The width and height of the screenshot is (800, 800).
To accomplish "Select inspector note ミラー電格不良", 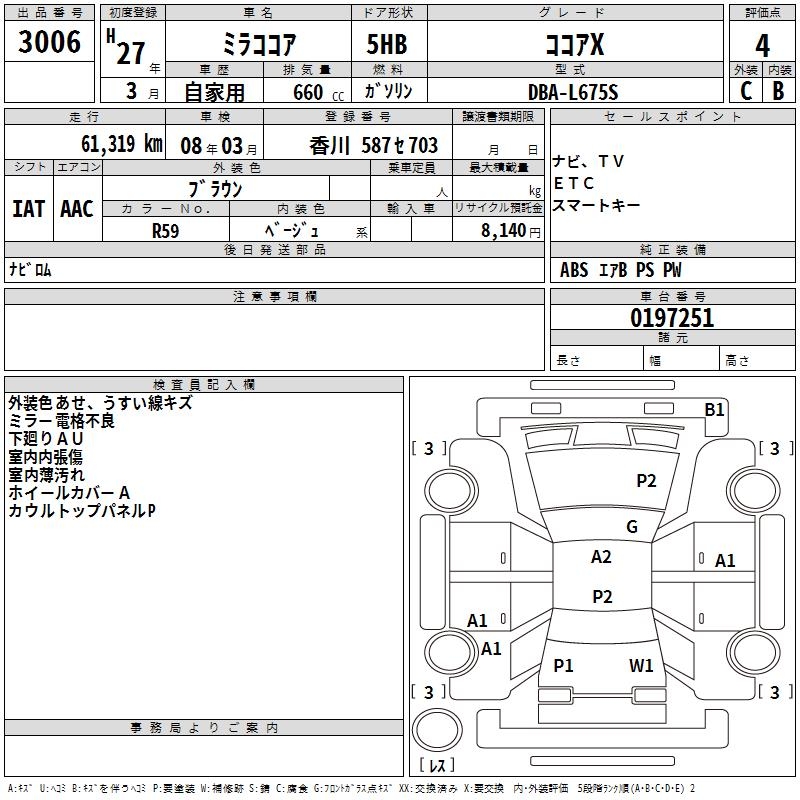I will [x=62, y=421].
